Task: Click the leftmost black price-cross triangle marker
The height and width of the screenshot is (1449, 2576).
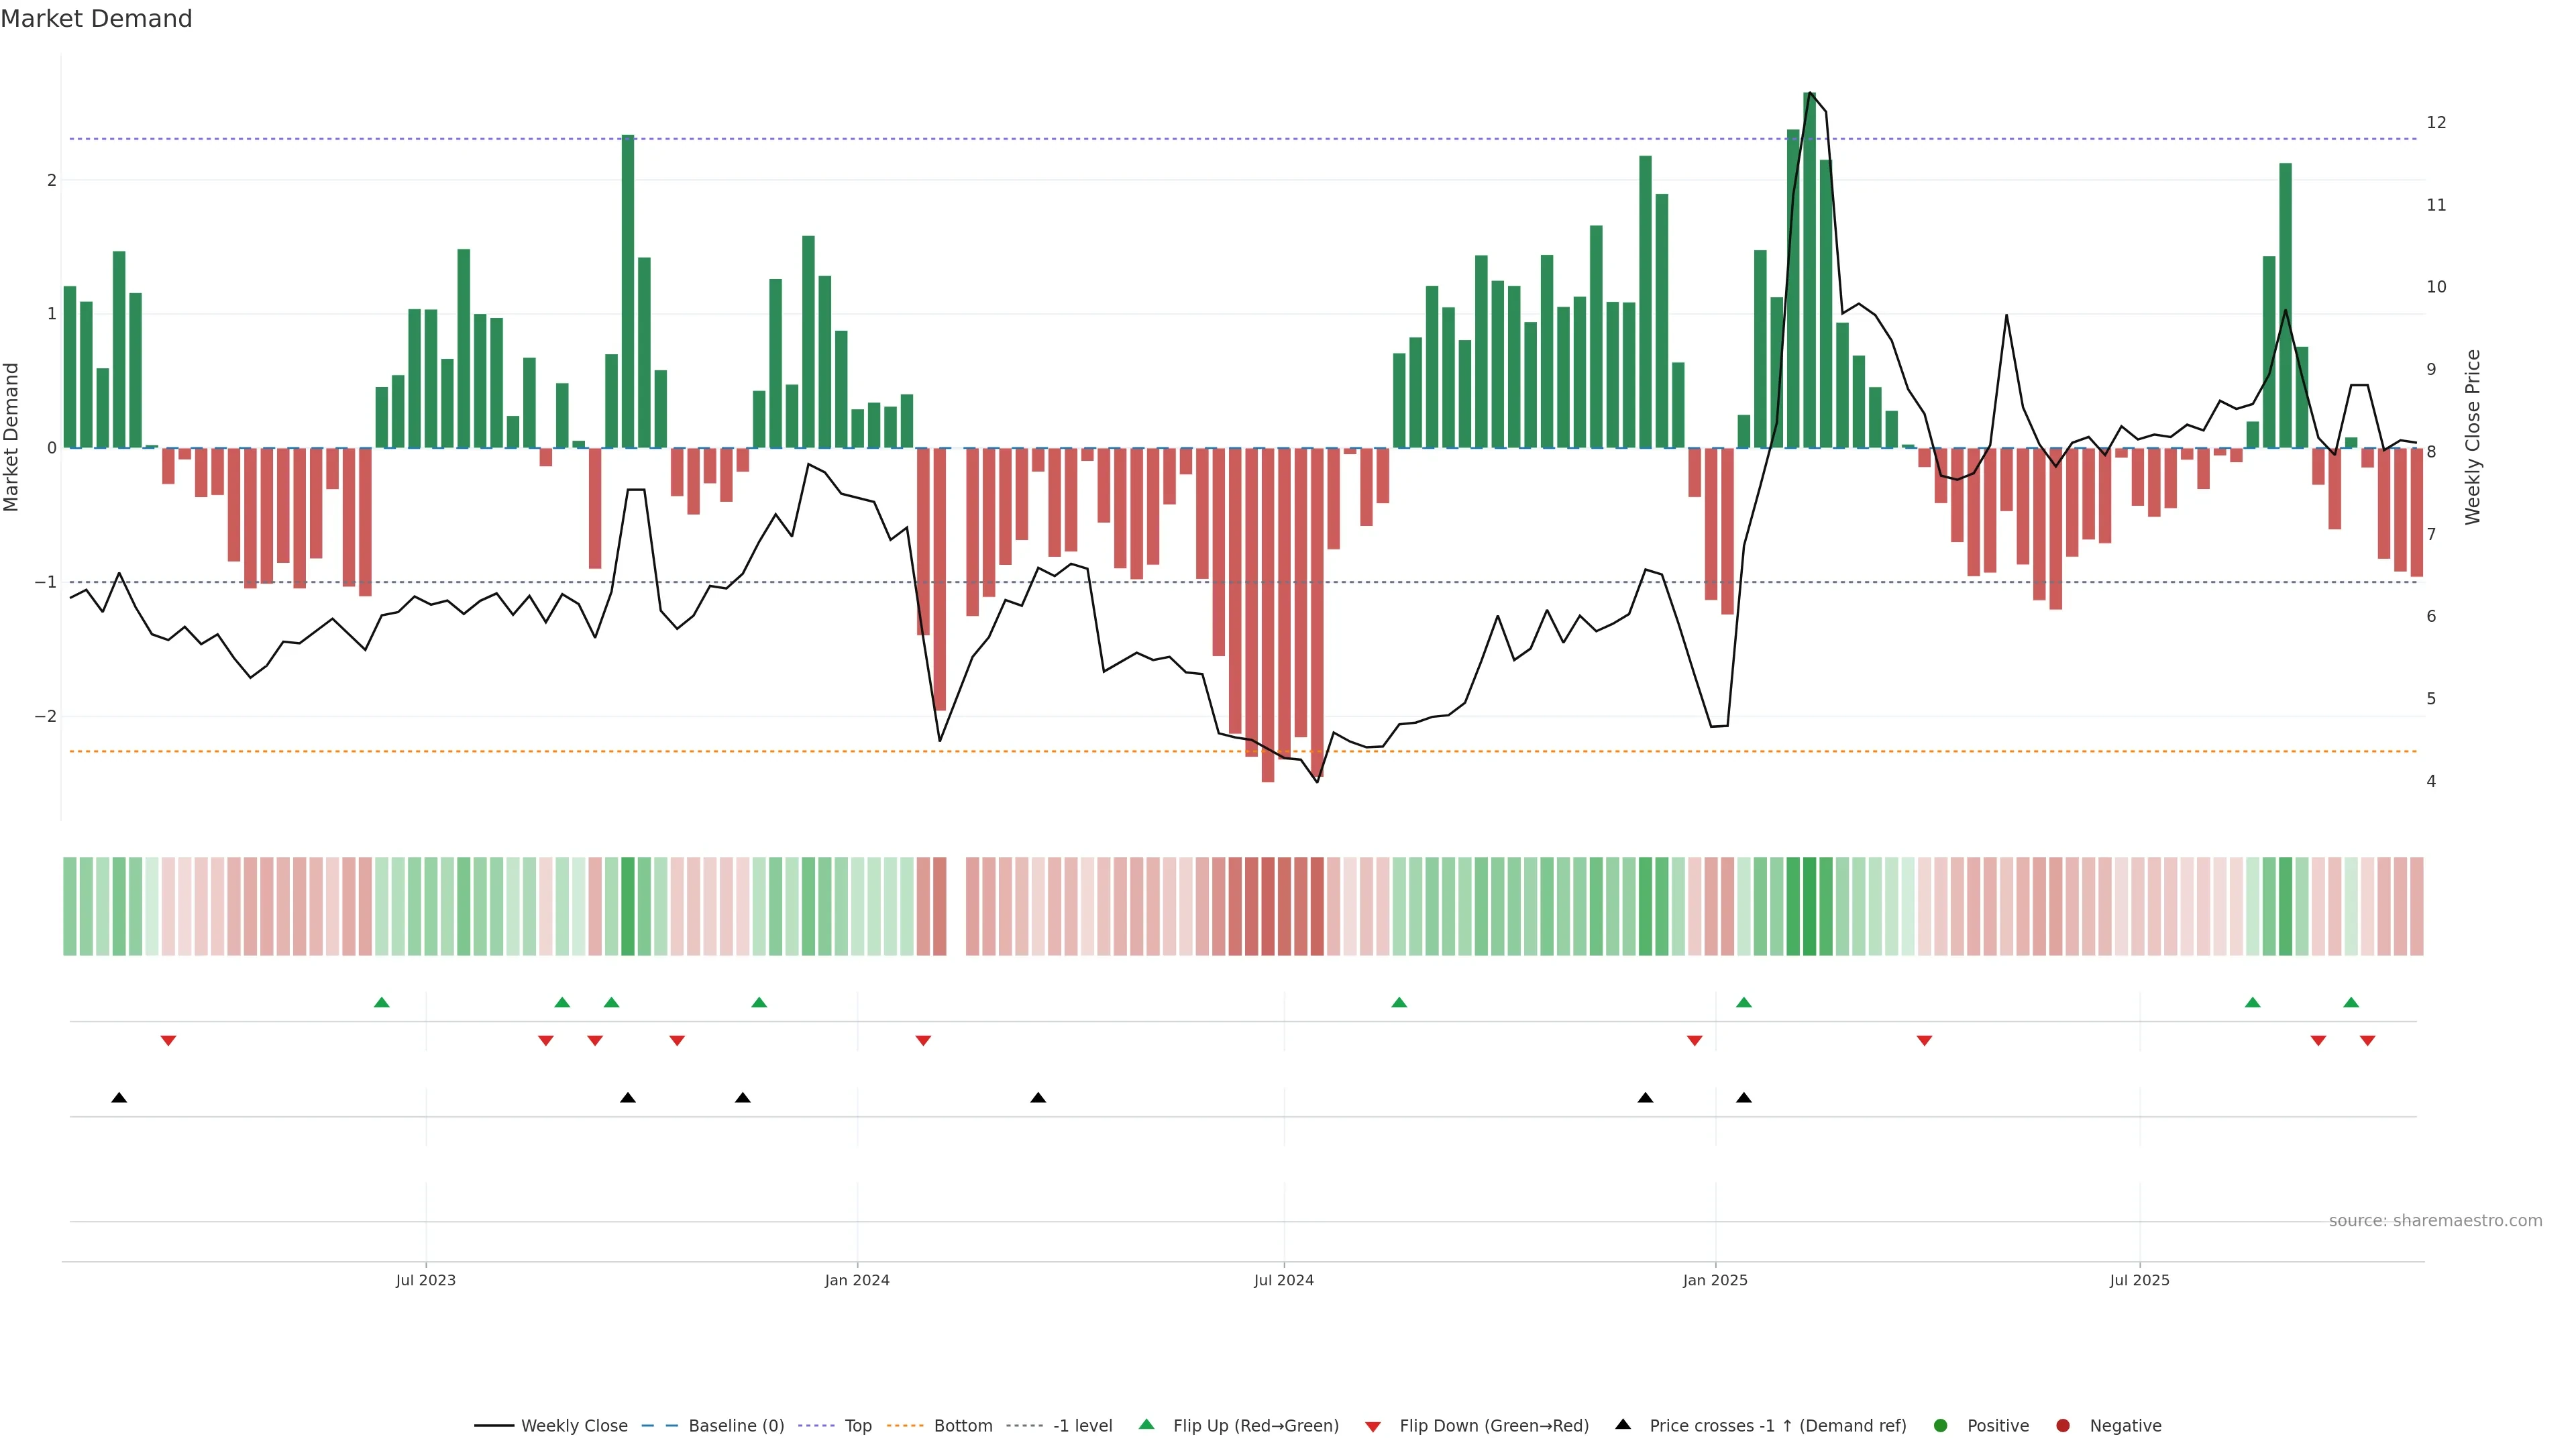Action: click(x=119, y=1098)
